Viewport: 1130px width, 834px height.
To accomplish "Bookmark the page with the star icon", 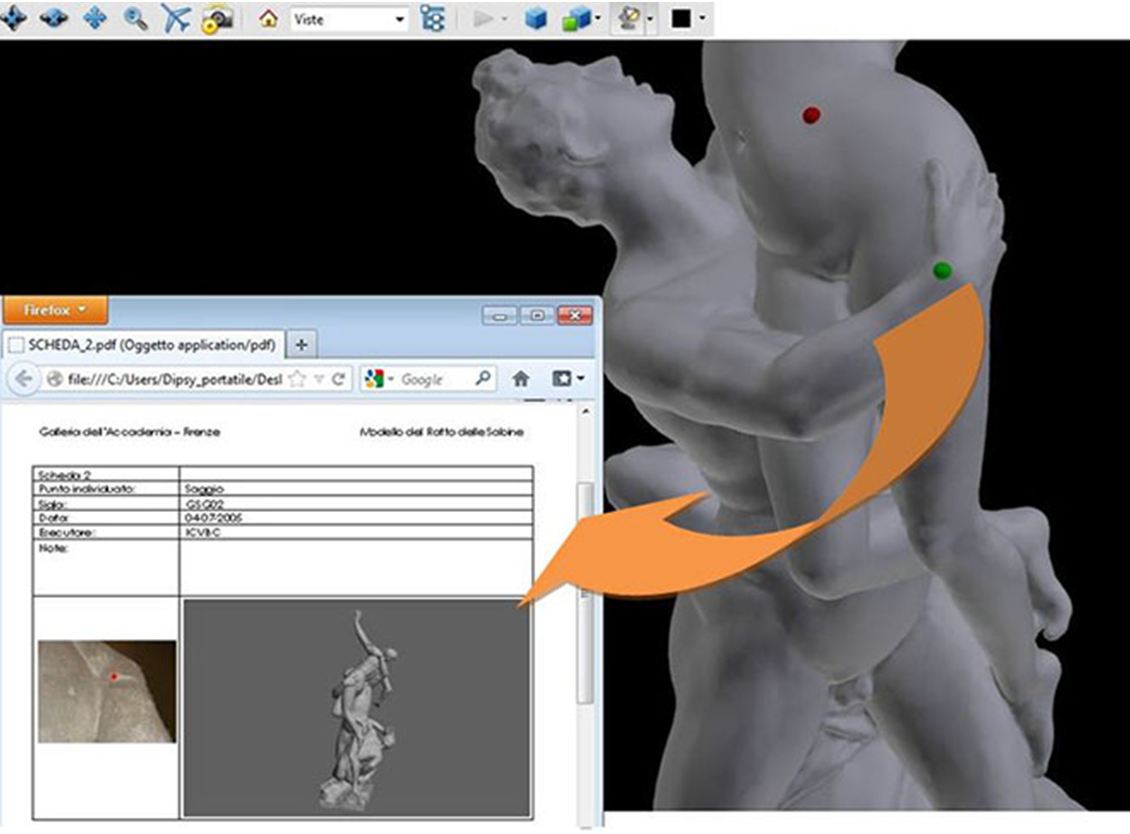I will click(x=297, y=379).
